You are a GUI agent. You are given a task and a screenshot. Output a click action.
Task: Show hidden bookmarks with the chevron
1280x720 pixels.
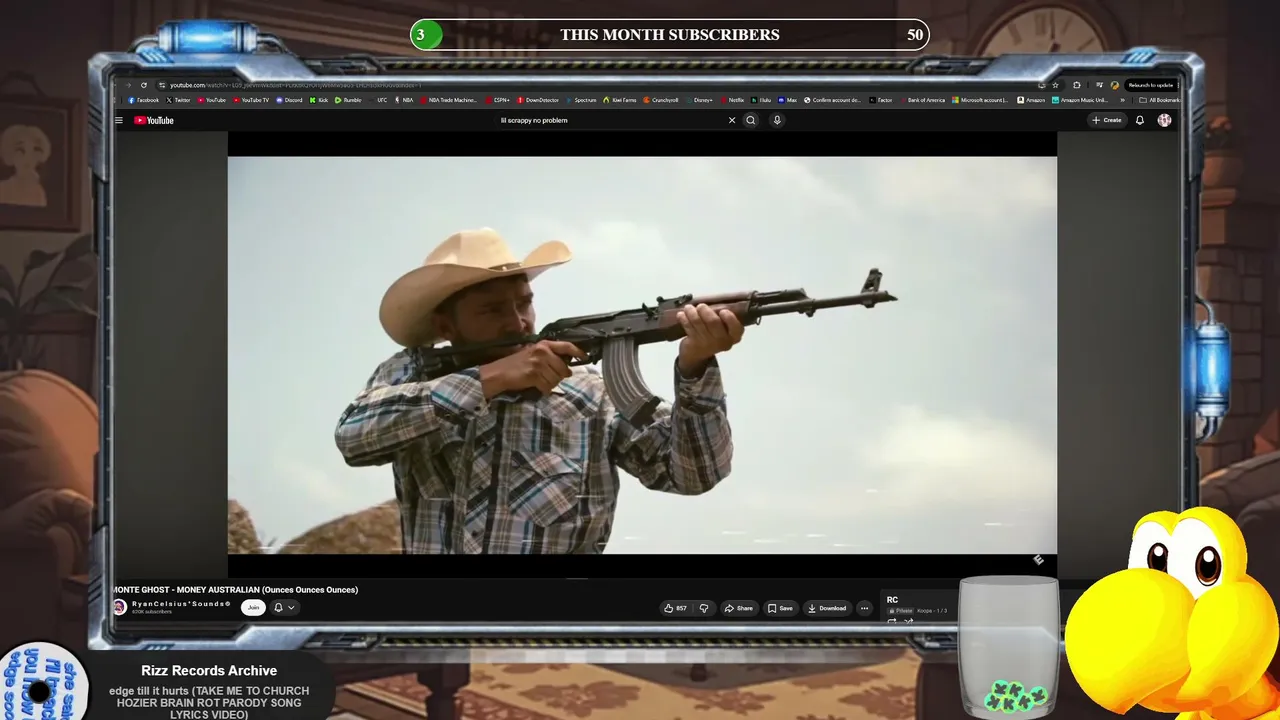1122,100
